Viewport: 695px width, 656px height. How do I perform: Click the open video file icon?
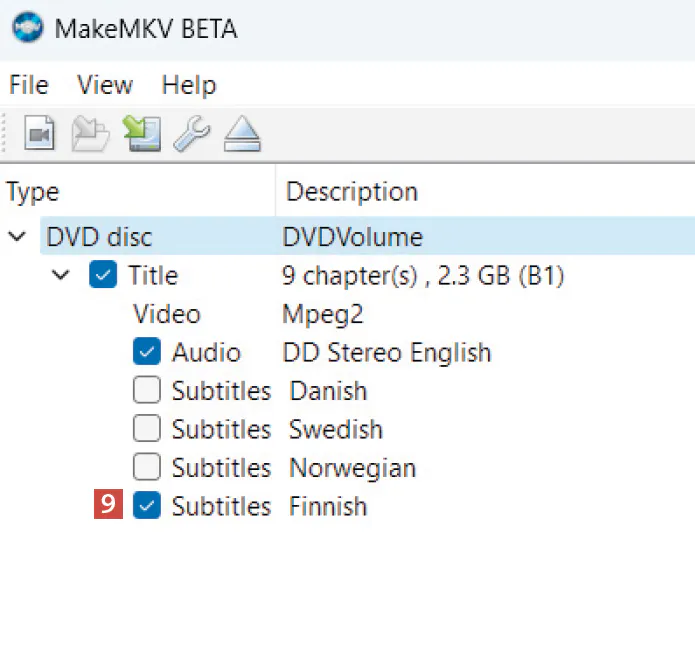tap(39, 133)
